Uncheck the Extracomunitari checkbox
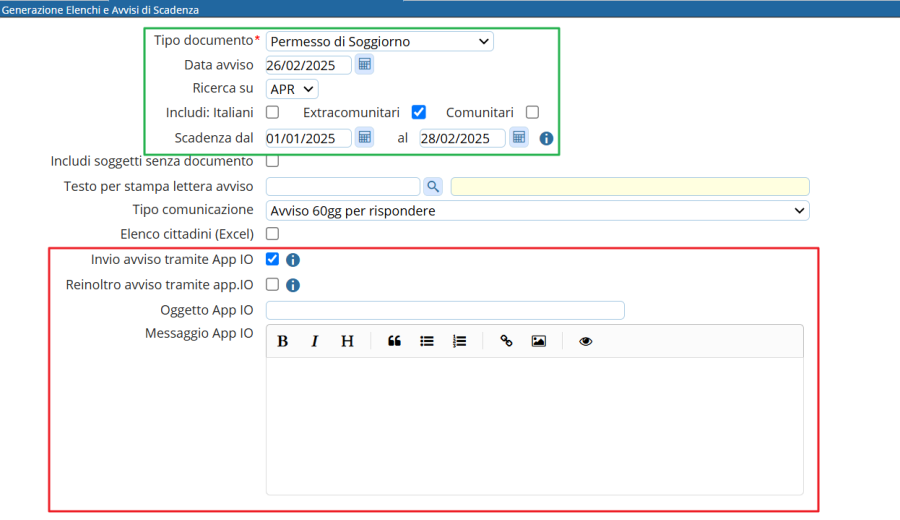This screenshot has width=900, height=520. point(419,113)
